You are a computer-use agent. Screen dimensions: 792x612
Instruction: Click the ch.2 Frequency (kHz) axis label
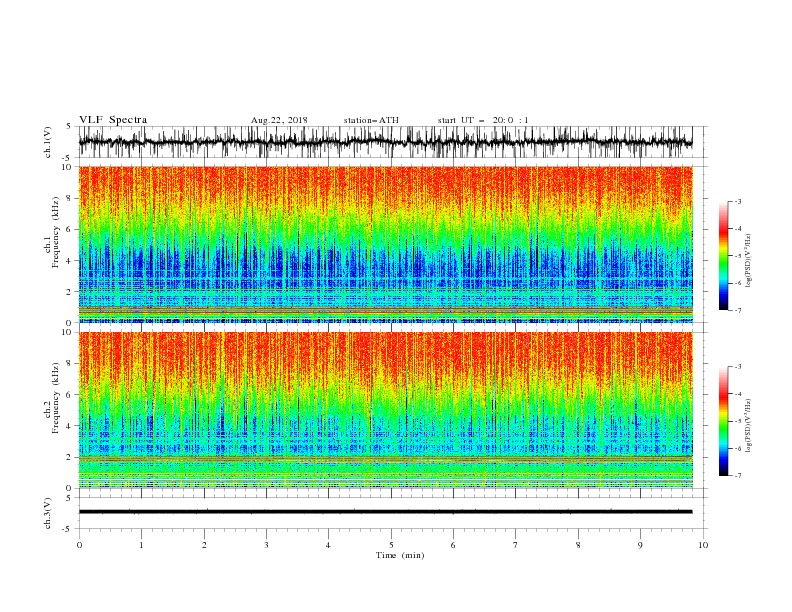(x=52, y=398)
